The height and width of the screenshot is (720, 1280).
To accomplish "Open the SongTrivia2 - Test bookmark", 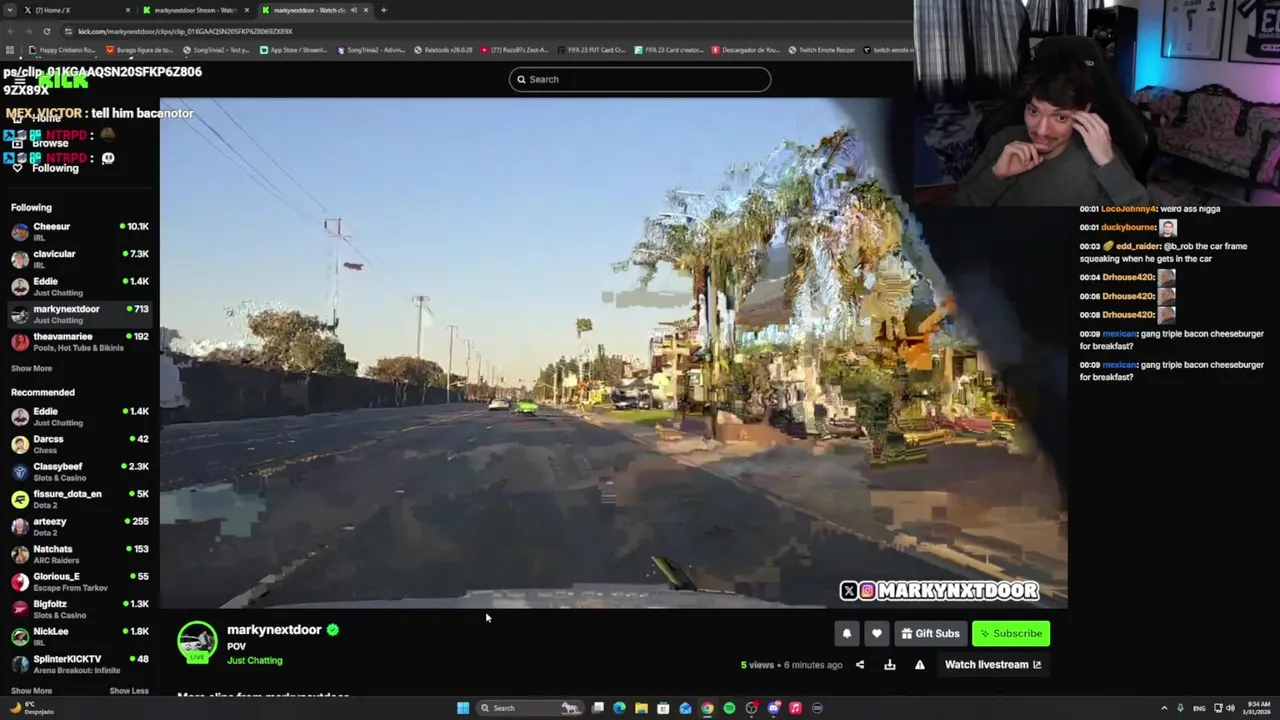I will tap(216, 50).
